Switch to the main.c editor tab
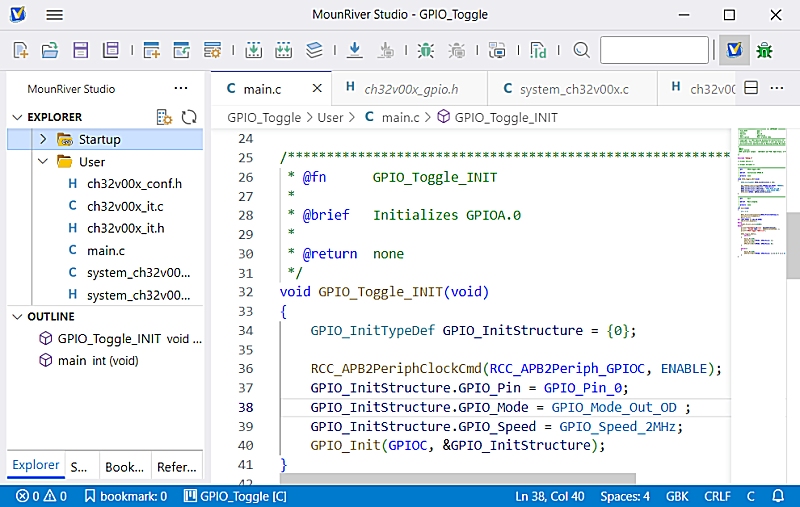This screenshot has height=507, width=800. 262,89
